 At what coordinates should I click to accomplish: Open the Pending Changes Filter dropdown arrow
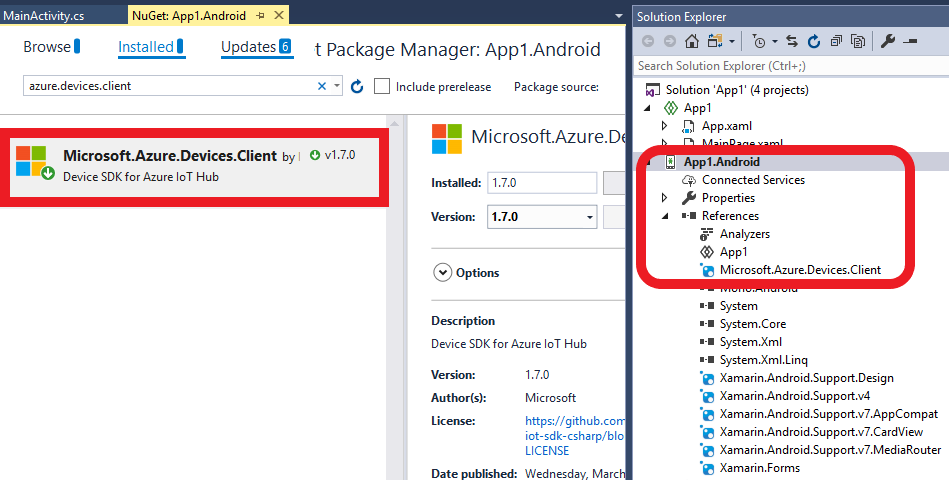775,41
